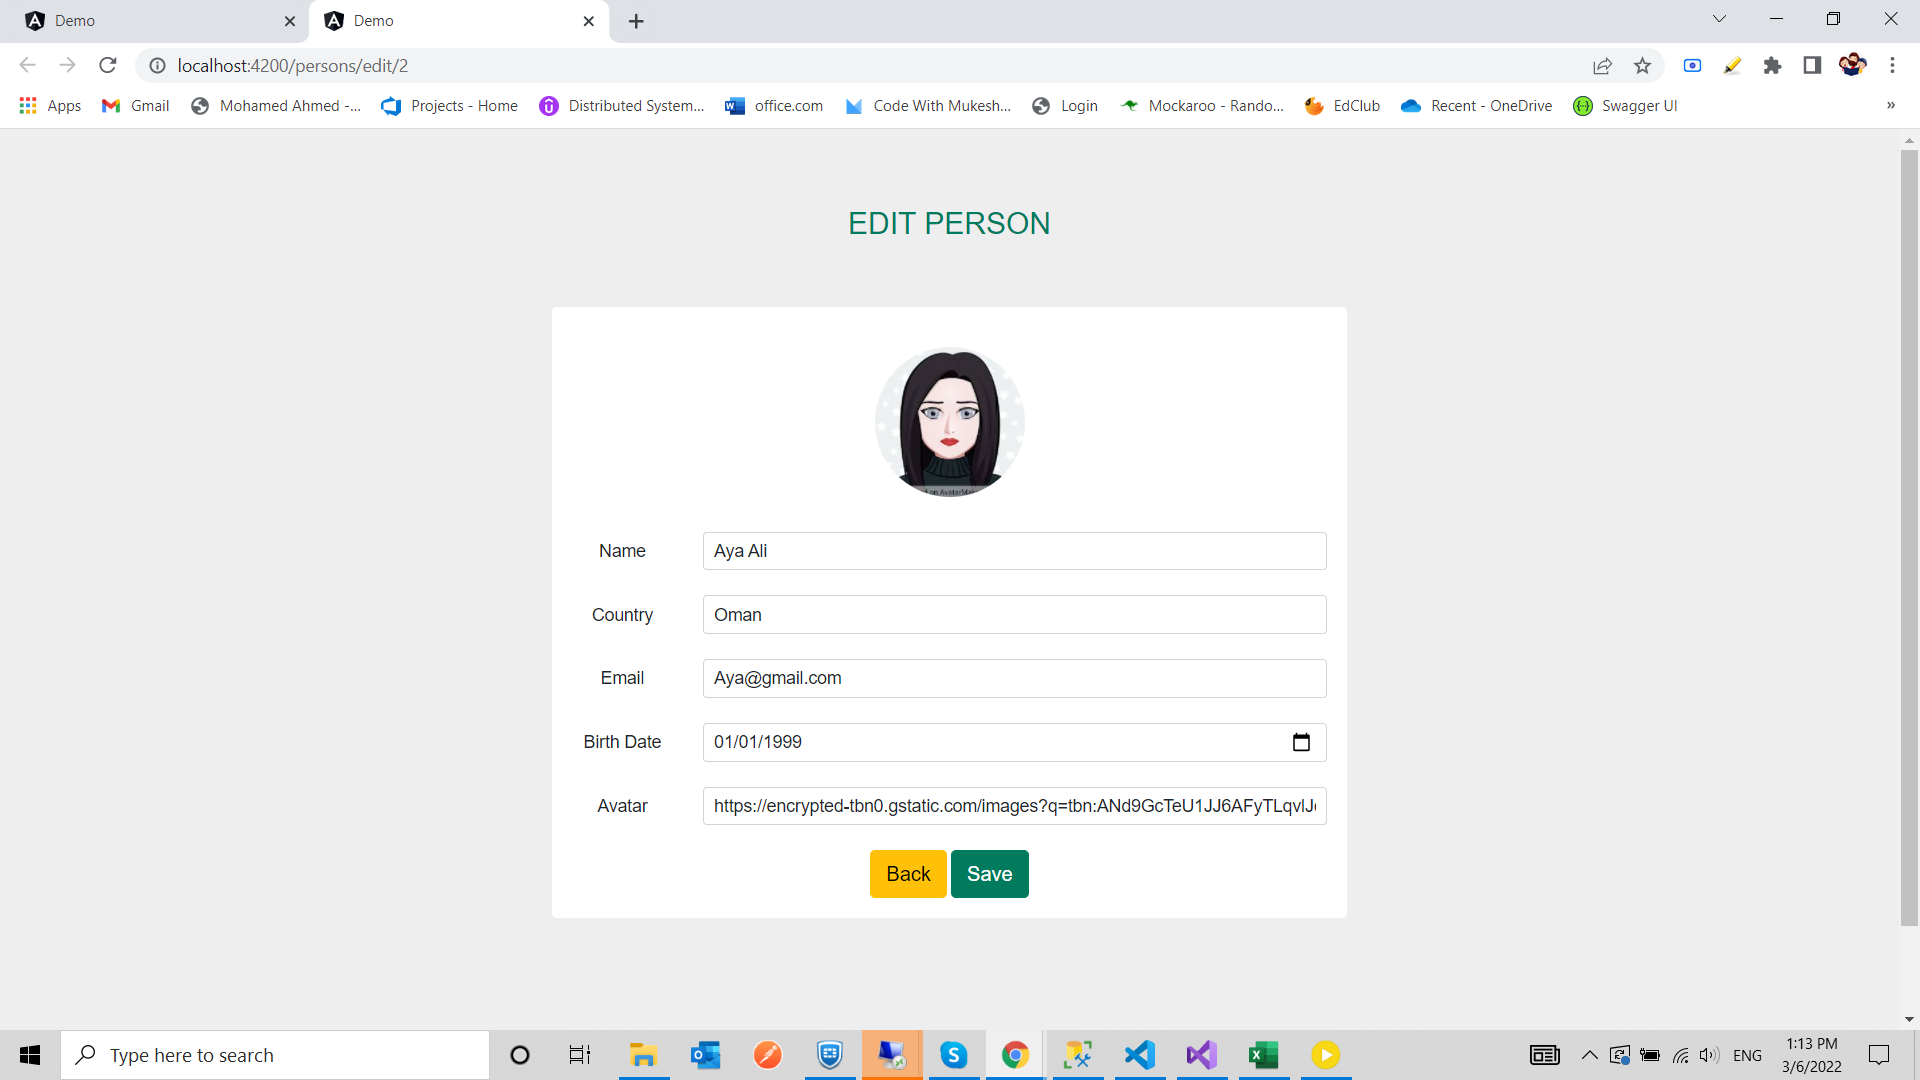Open Skype from the taskbar
Screen dimensions: 1920x1080
954,1054
